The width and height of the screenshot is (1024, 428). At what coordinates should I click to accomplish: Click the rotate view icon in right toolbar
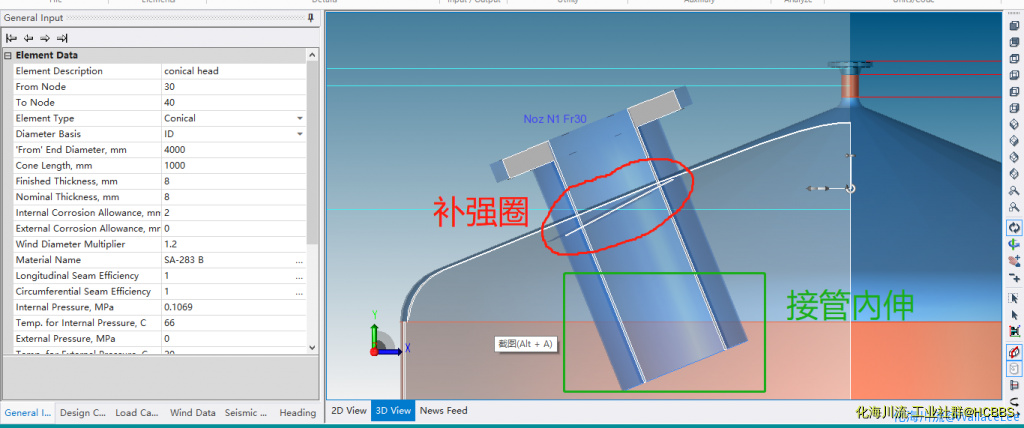coord(1014,227)
